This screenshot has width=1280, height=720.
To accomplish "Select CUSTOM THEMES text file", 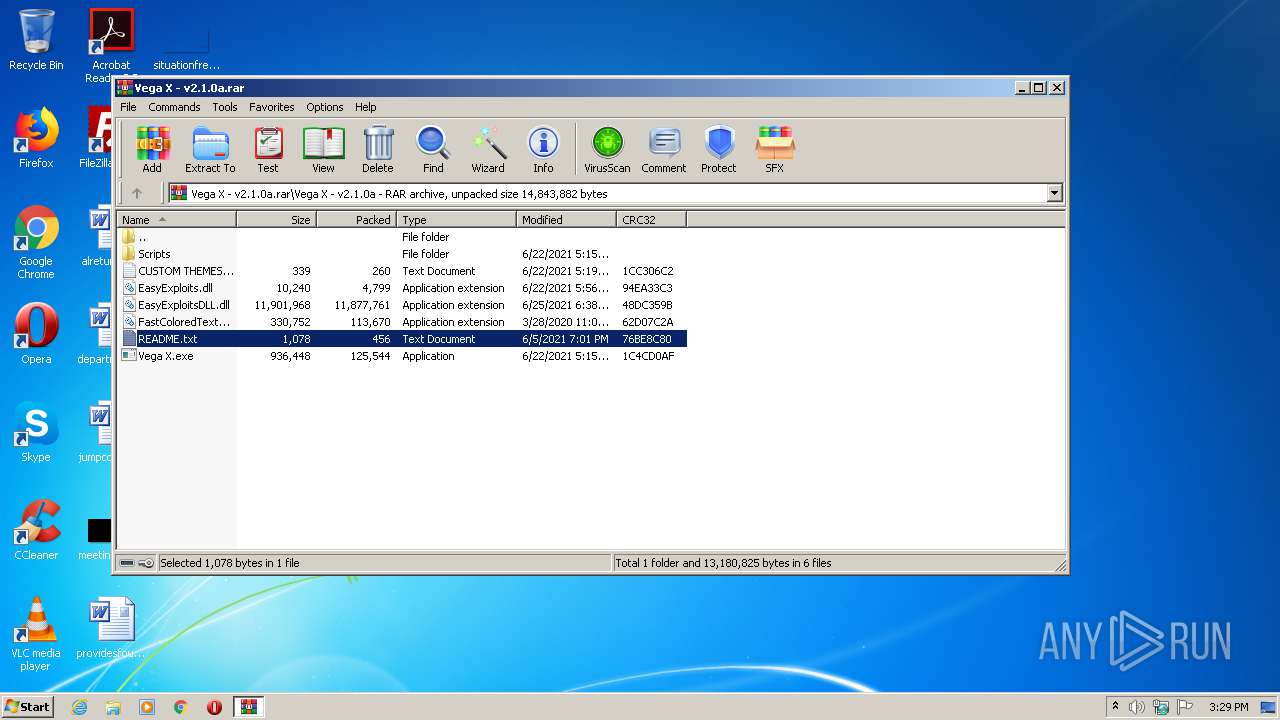I will [x=402, y=271].
